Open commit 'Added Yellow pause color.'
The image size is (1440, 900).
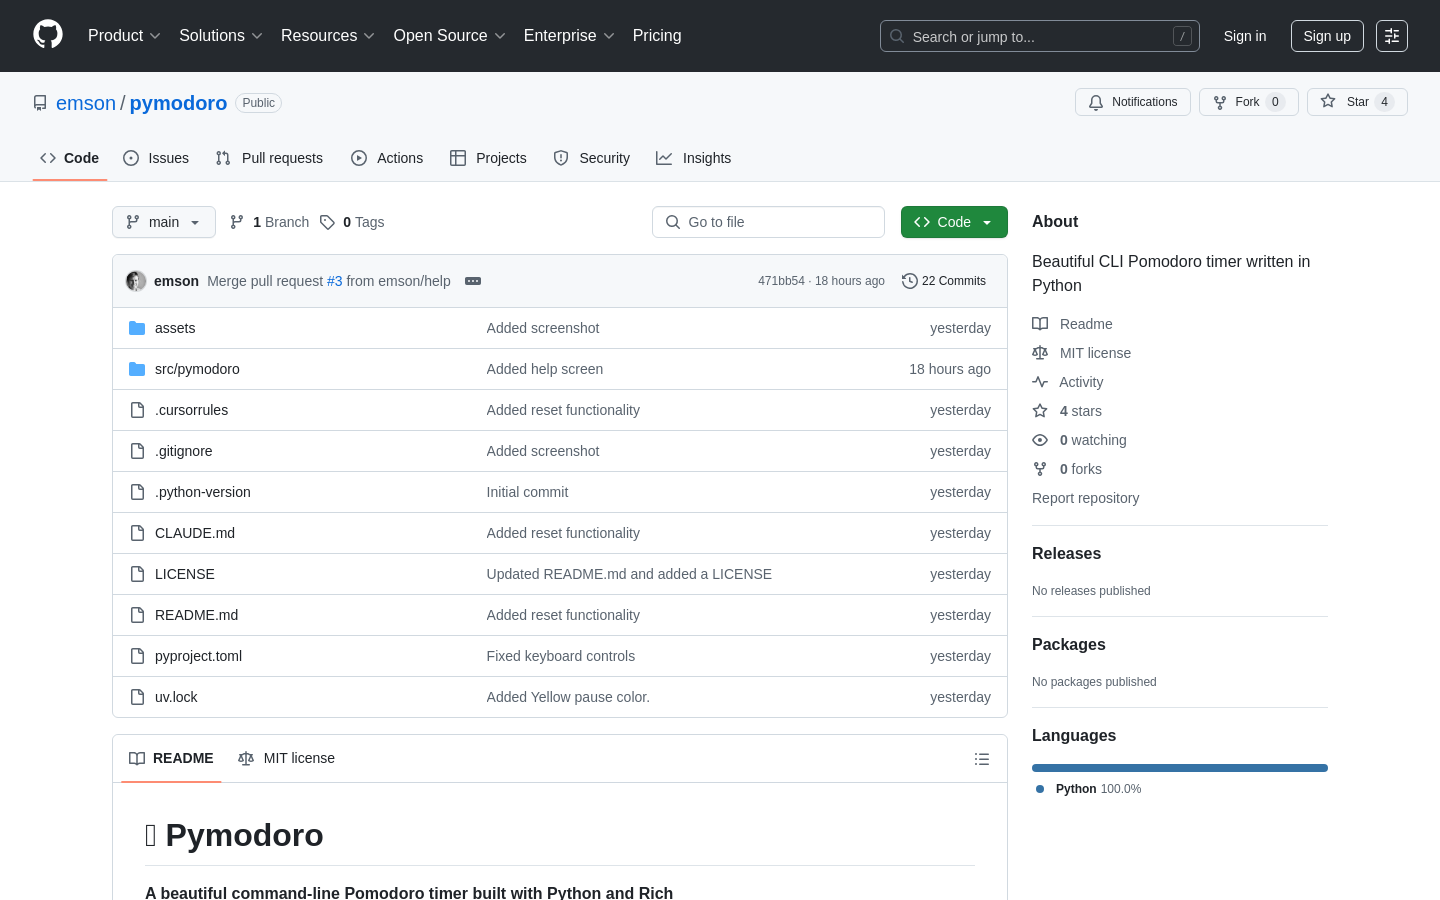568,697
